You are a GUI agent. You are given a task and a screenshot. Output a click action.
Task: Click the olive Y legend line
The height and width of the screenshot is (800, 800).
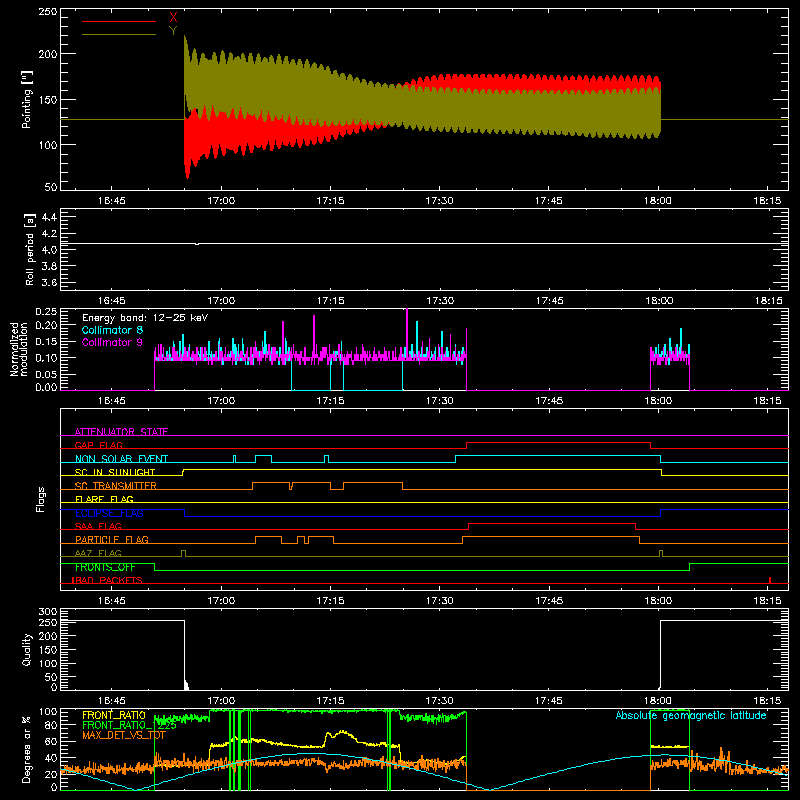[119, 34]
